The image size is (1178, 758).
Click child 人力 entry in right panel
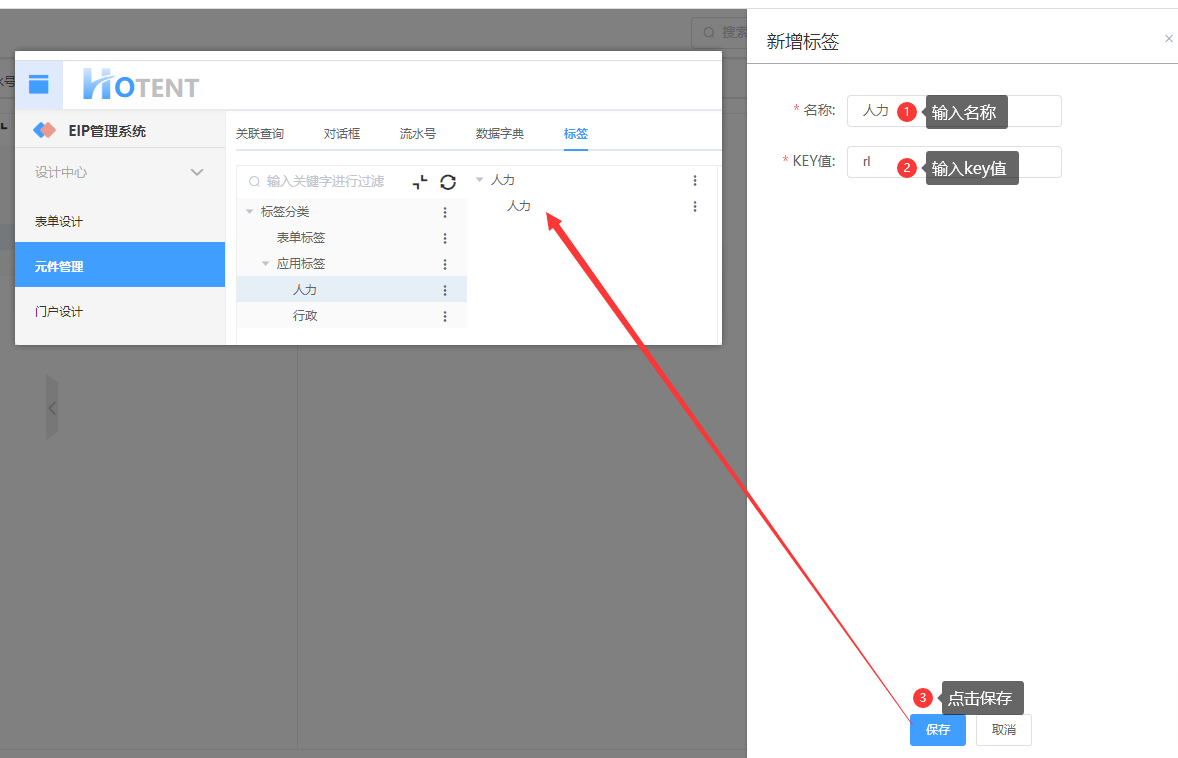tap(518, 206)
